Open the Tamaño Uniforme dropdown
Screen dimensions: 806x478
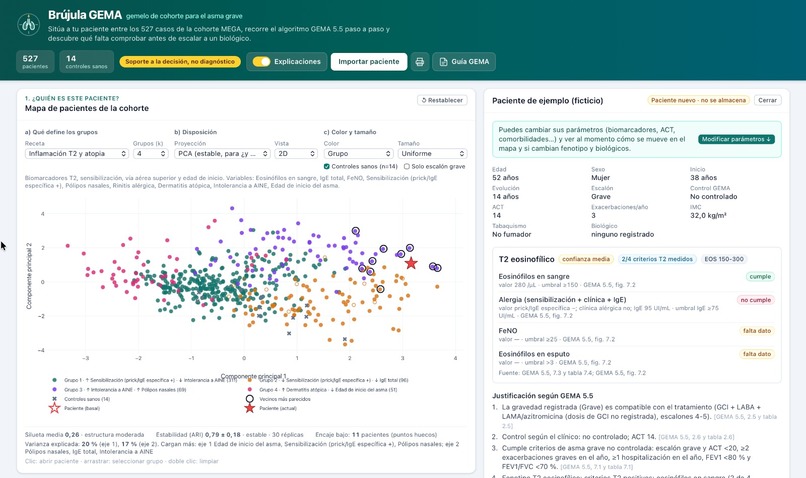coord(432,154)
